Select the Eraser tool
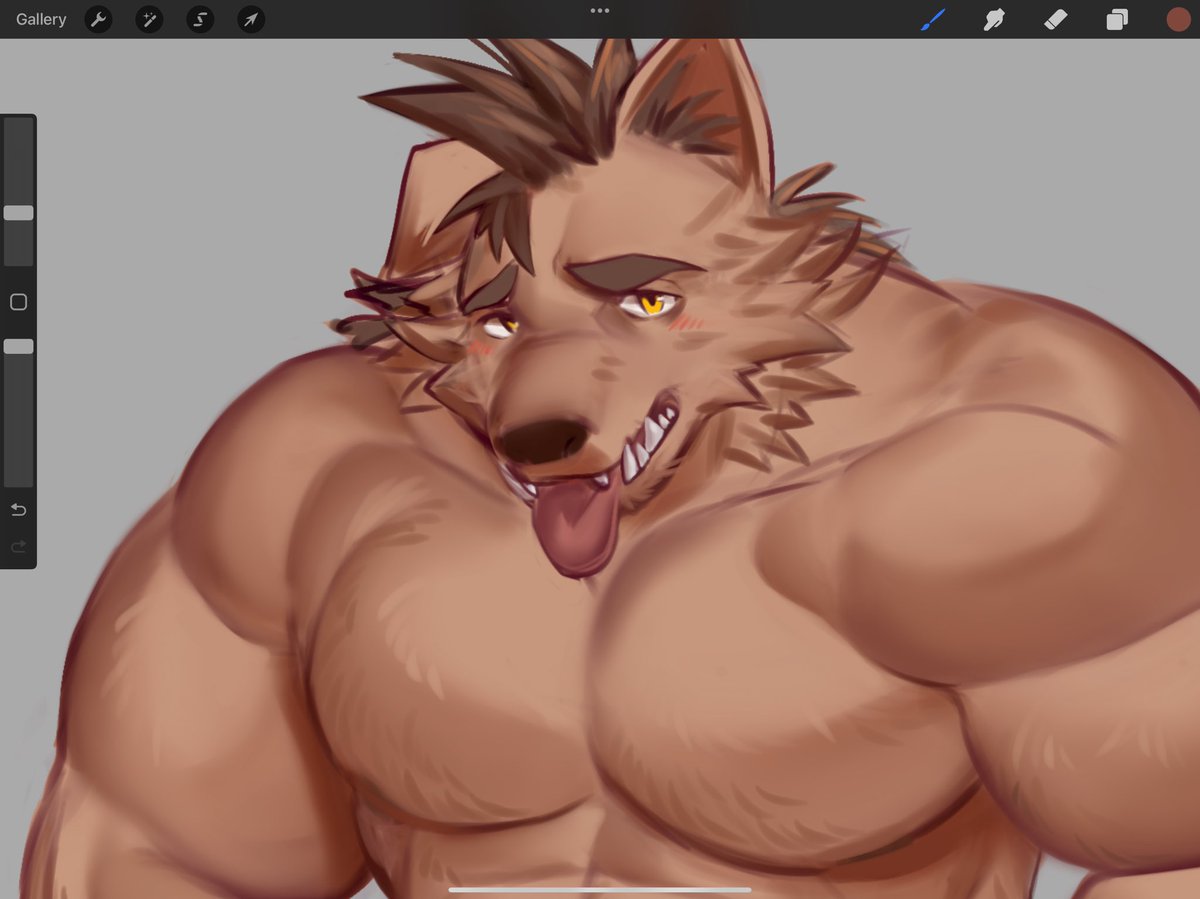Image resolution: width=1200 pixels, height=899 pixels. [x=1055, y=19]
